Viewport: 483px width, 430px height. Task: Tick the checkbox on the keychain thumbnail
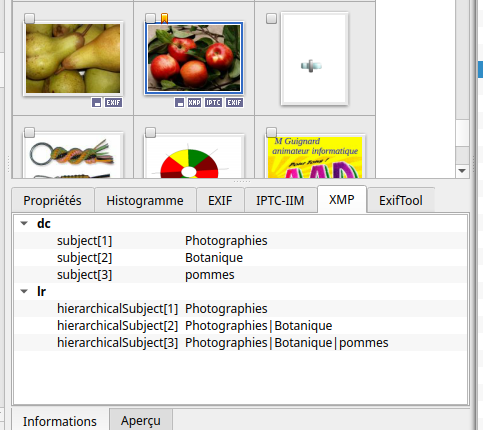coord(29,132)
